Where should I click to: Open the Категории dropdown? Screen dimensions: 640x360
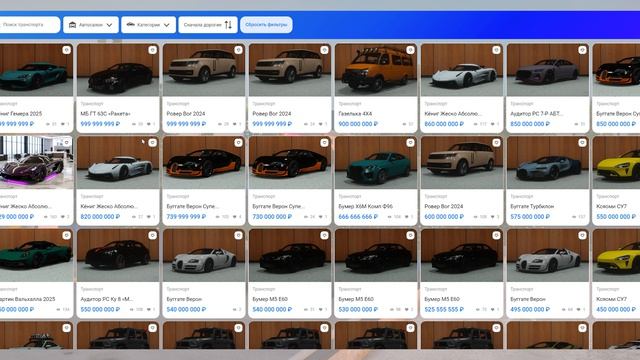click(149, 24)
